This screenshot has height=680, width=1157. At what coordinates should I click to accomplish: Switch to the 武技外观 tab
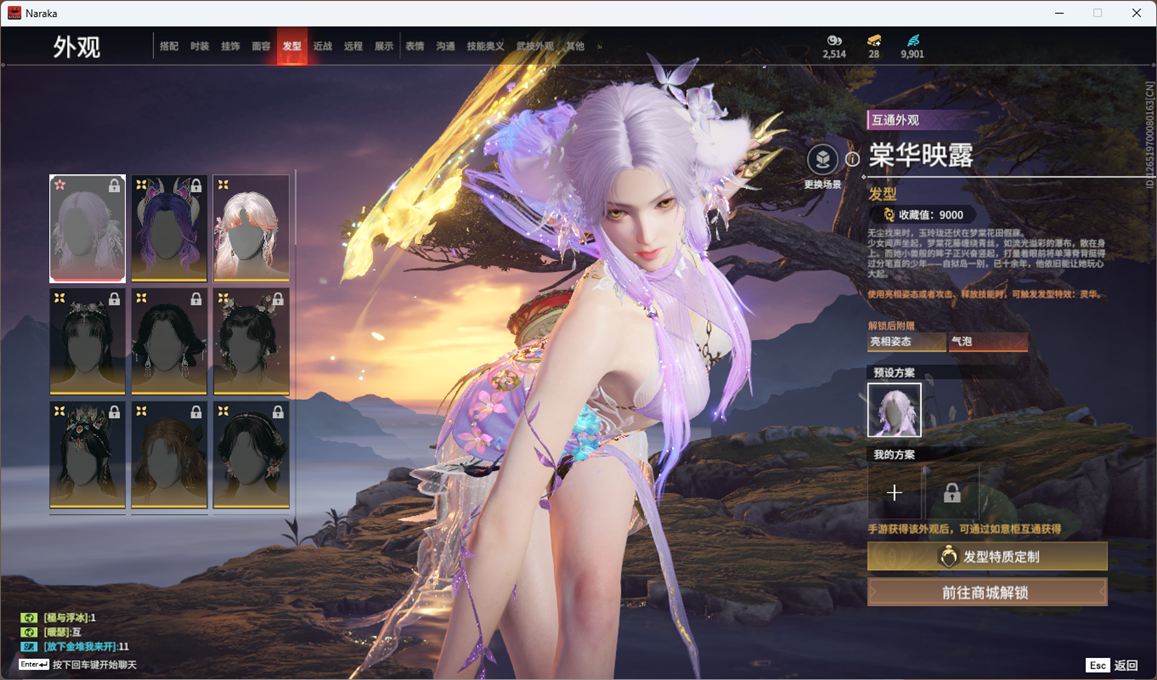coord(535,46)
